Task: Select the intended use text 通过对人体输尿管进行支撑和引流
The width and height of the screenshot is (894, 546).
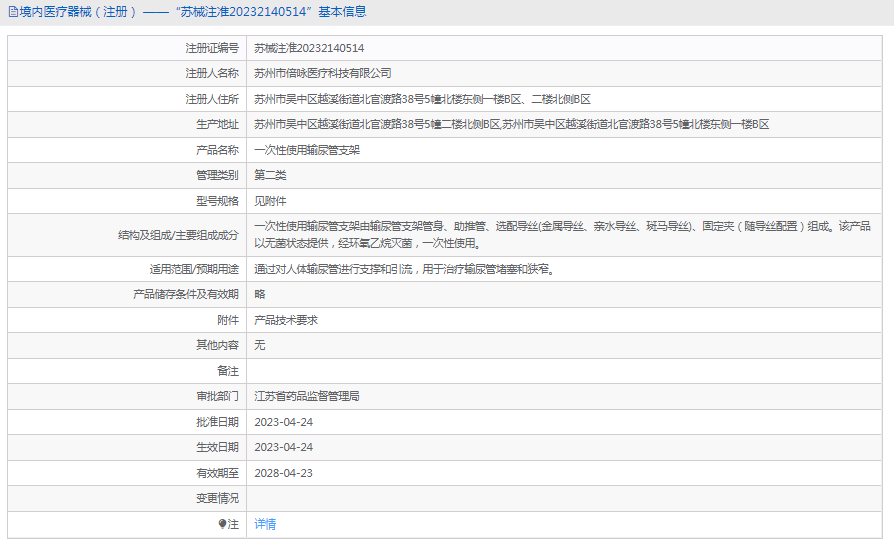Action: click(x=333, y=269)
